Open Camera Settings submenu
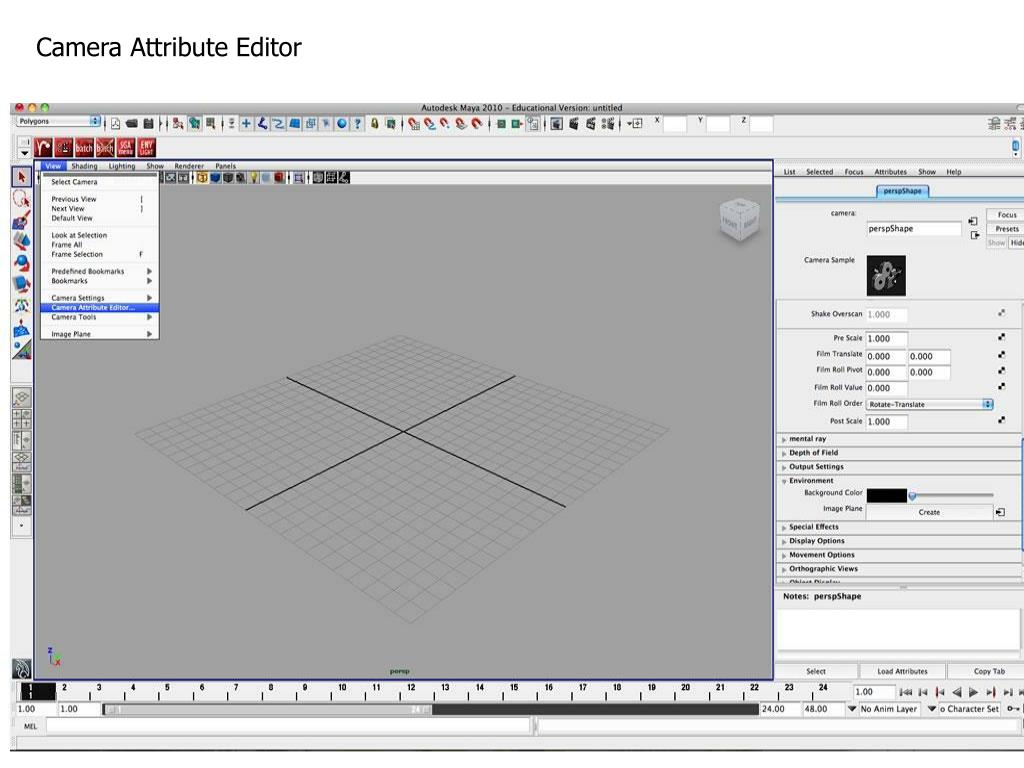This screenshot has width=1024, height=768. click(99, 298)
